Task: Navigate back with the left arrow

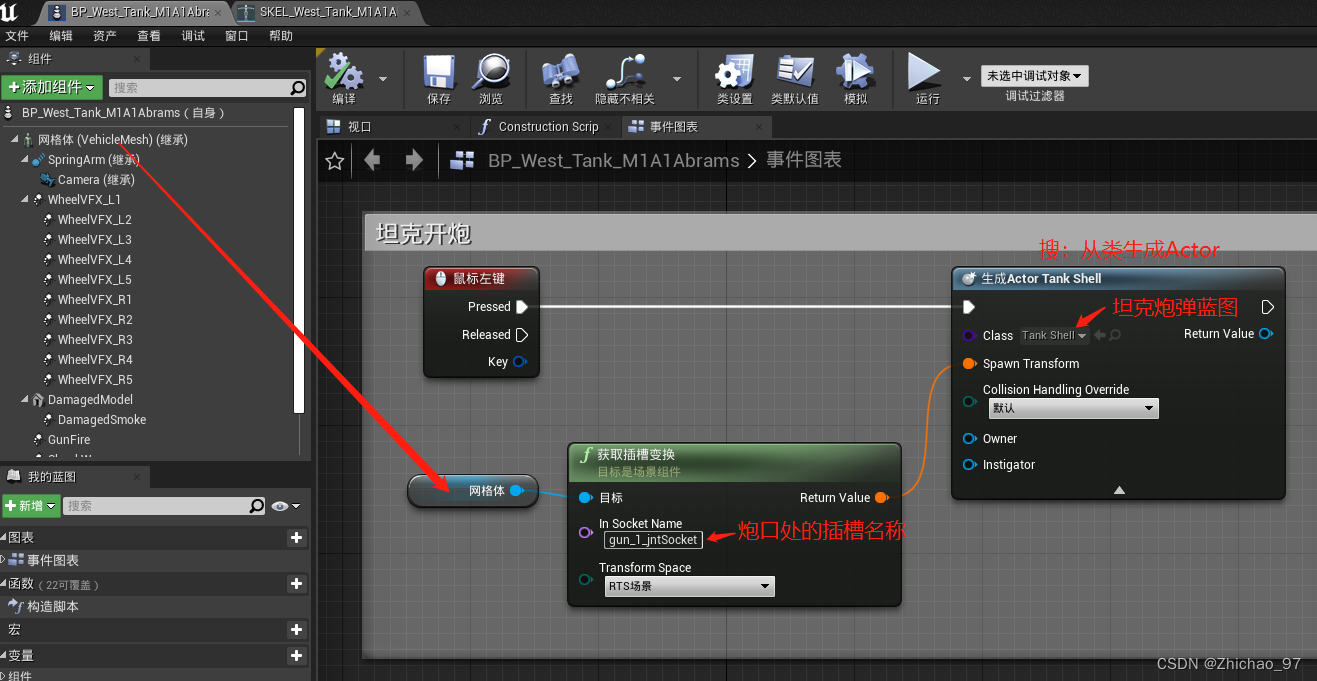Action: click(373, 160)
